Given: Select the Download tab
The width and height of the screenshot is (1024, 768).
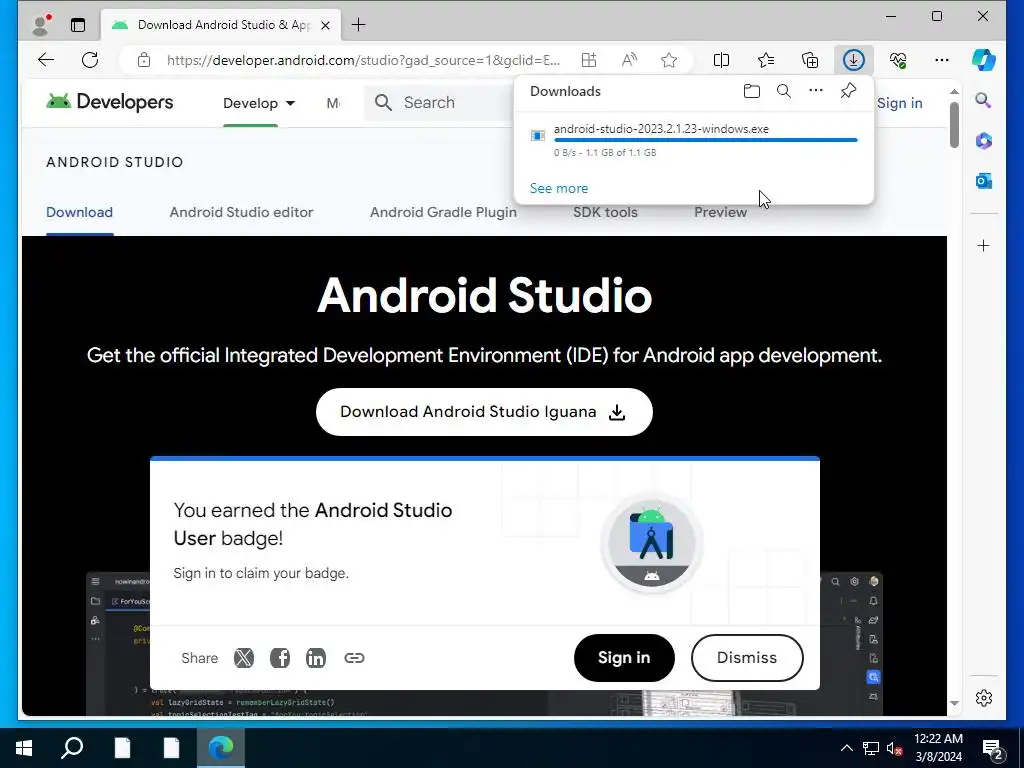Looking at the screenshot, I should point(80,212).
